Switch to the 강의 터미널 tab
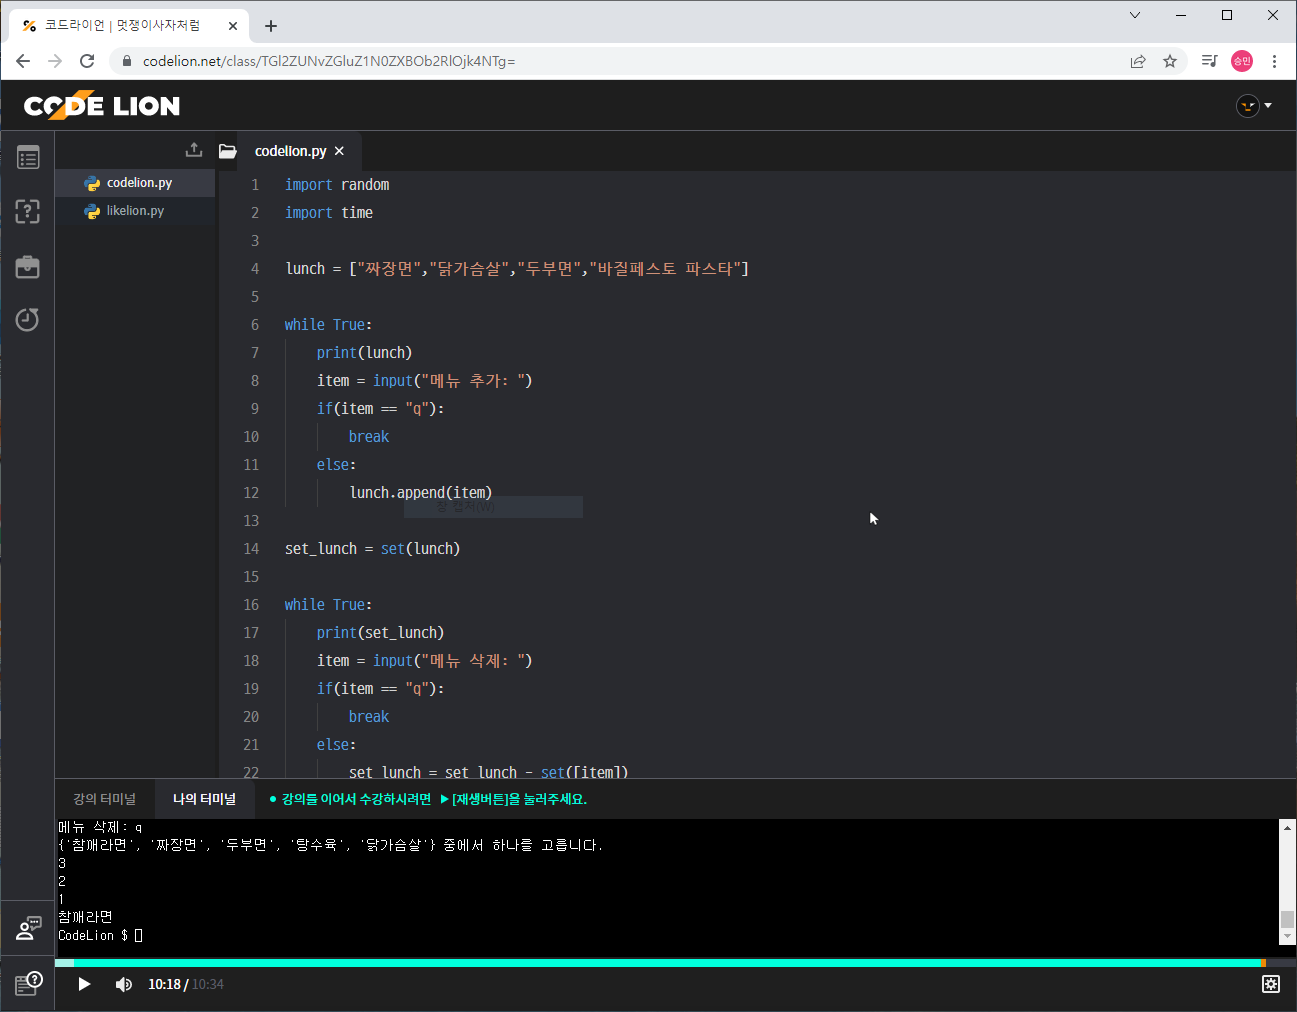This screenshot has height=1012, width=1297. 103,799
